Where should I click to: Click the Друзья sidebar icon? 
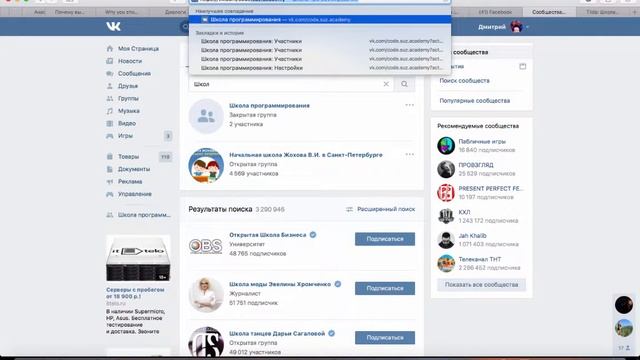click(109, 86)
